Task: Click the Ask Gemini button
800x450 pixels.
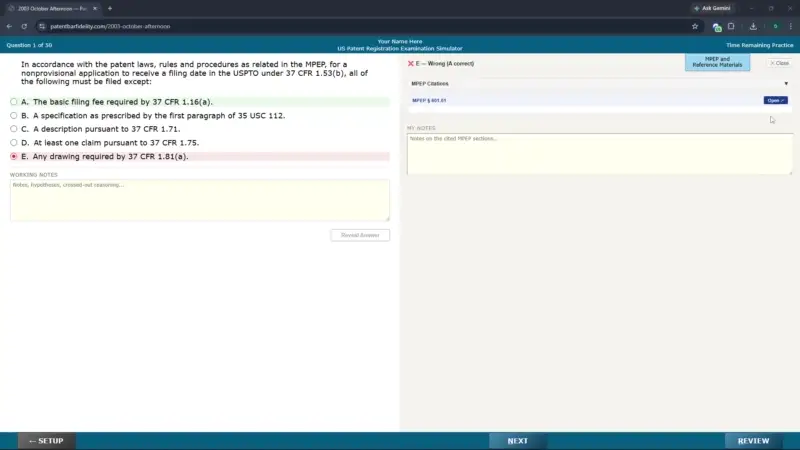Action: coord(712,8)
